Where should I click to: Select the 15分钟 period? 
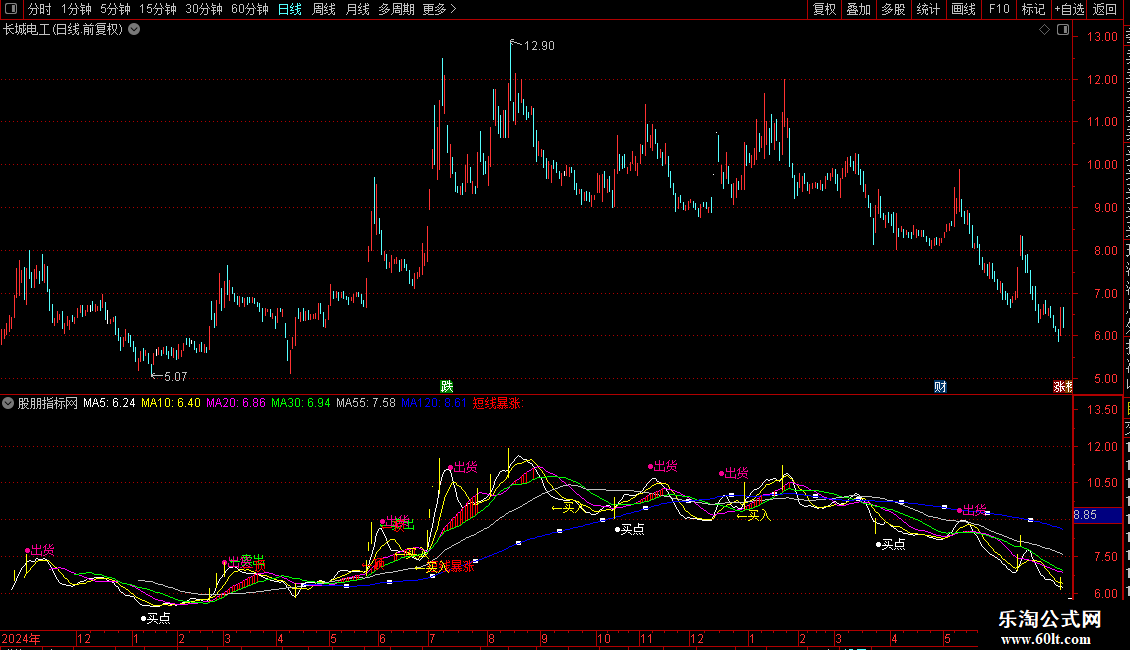coord(158,9)
